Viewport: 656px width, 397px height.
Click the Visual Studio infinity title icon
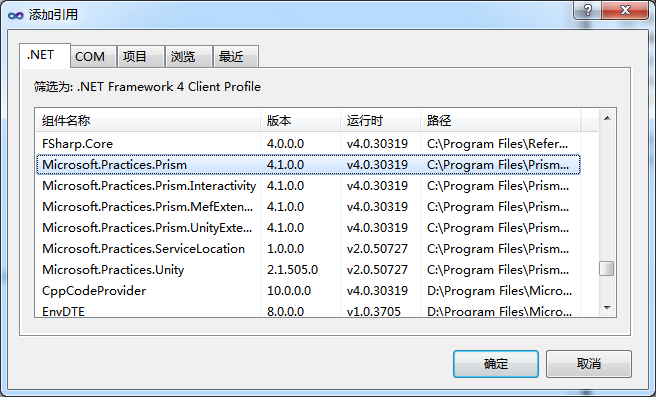(15, 15)
